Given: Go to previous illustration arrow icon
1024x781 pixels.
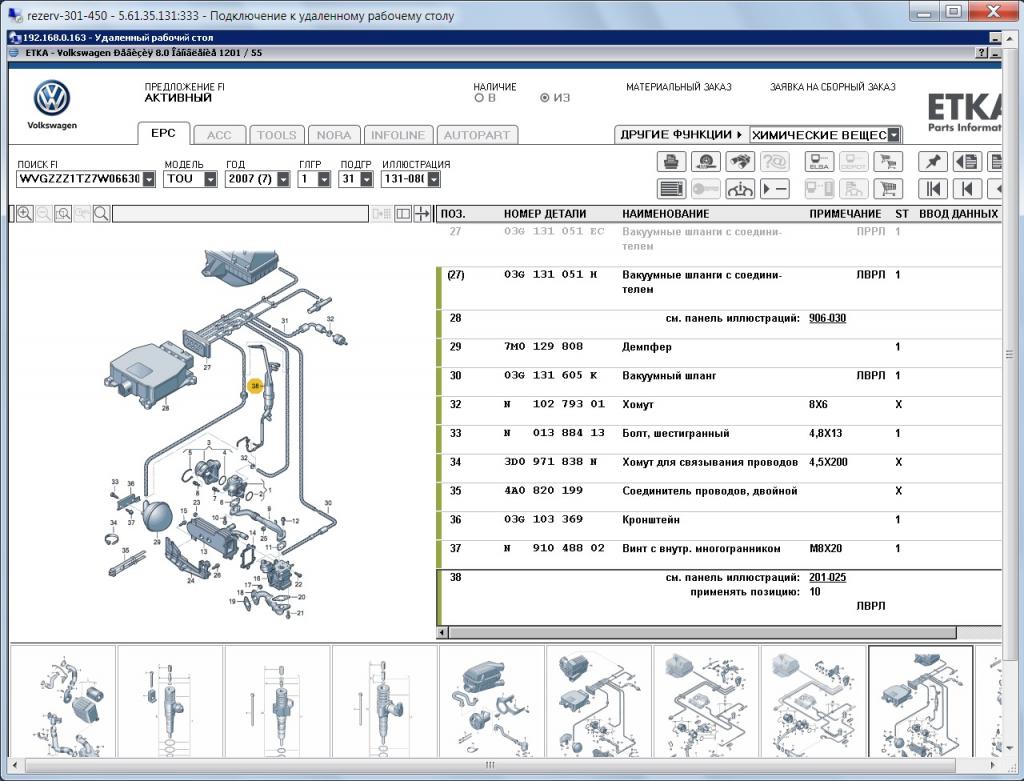Looking at the screenshot, I should [967, 189].
